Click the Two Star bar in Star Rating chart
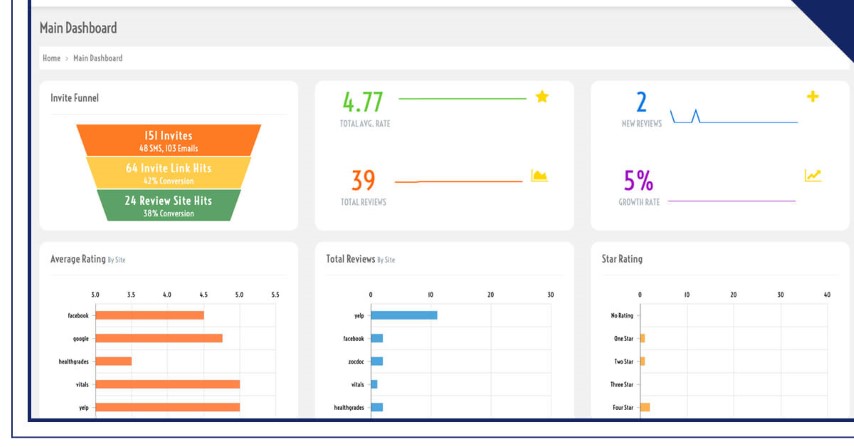Image resolution: width=854 pixels, height=447 pixels. [x=643, y=361]
